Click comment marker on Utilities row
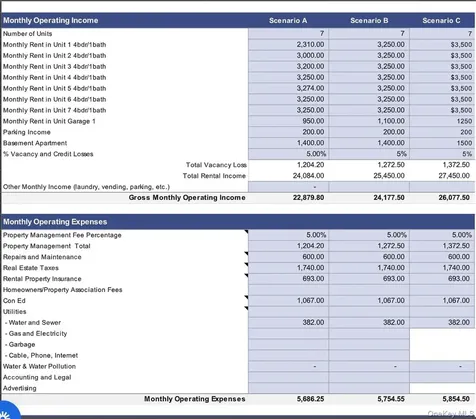The width and height of the screenshot is (476, 419). click(x=246, y=308)
